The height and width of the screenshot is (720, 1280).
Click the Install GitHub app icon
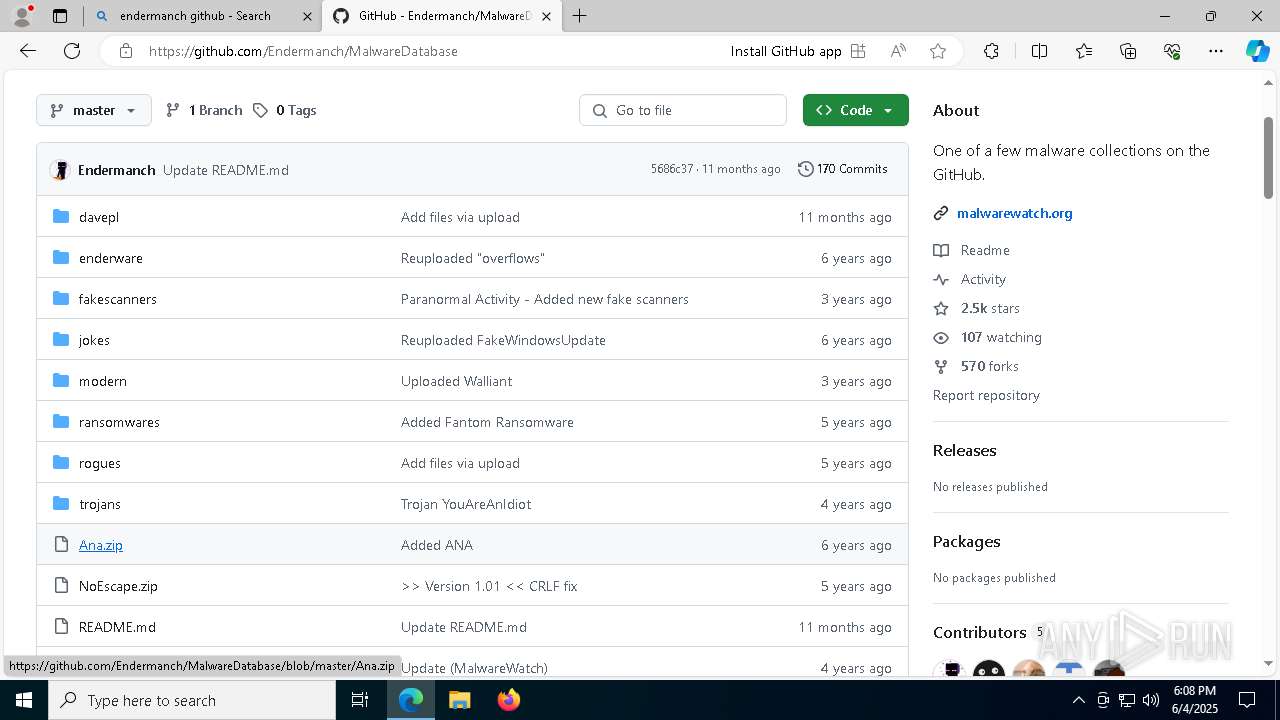(x=858, y=51)
